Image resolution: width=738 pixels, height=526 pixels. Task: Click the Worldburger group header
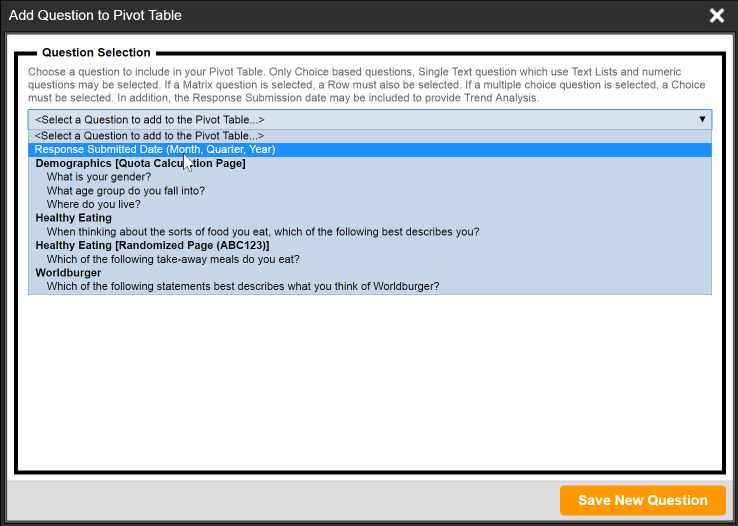click(x=68, y=272)
